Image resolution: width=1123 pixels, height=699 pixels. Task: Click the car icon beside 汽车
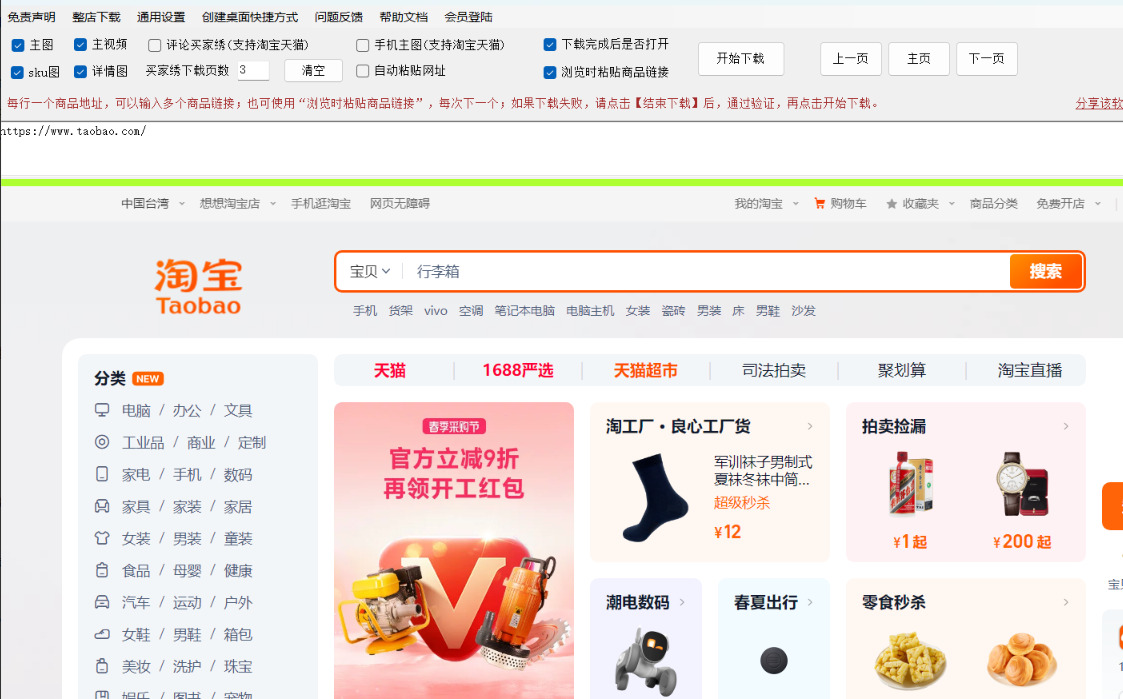pyautogui.click(x=102, y=602)
